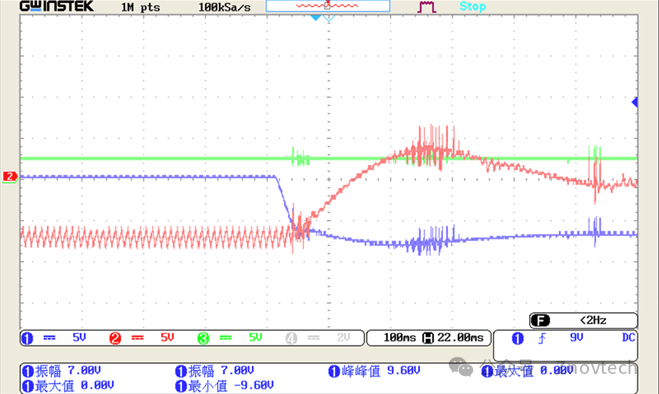Select the blue trigger level arrow marker
659x394 pixels.
[635, 102]
